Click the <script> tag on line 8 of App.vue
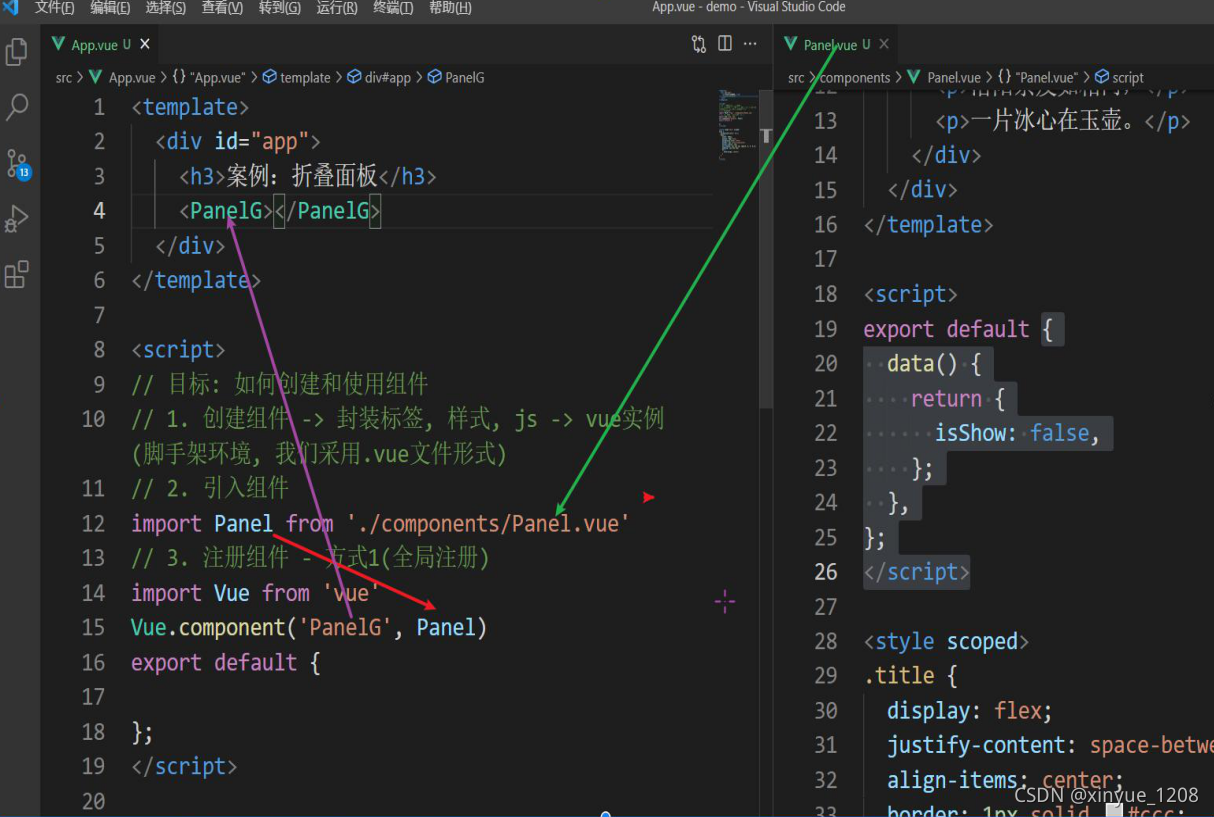The image size is (1214, 817). tap(178, 350)
